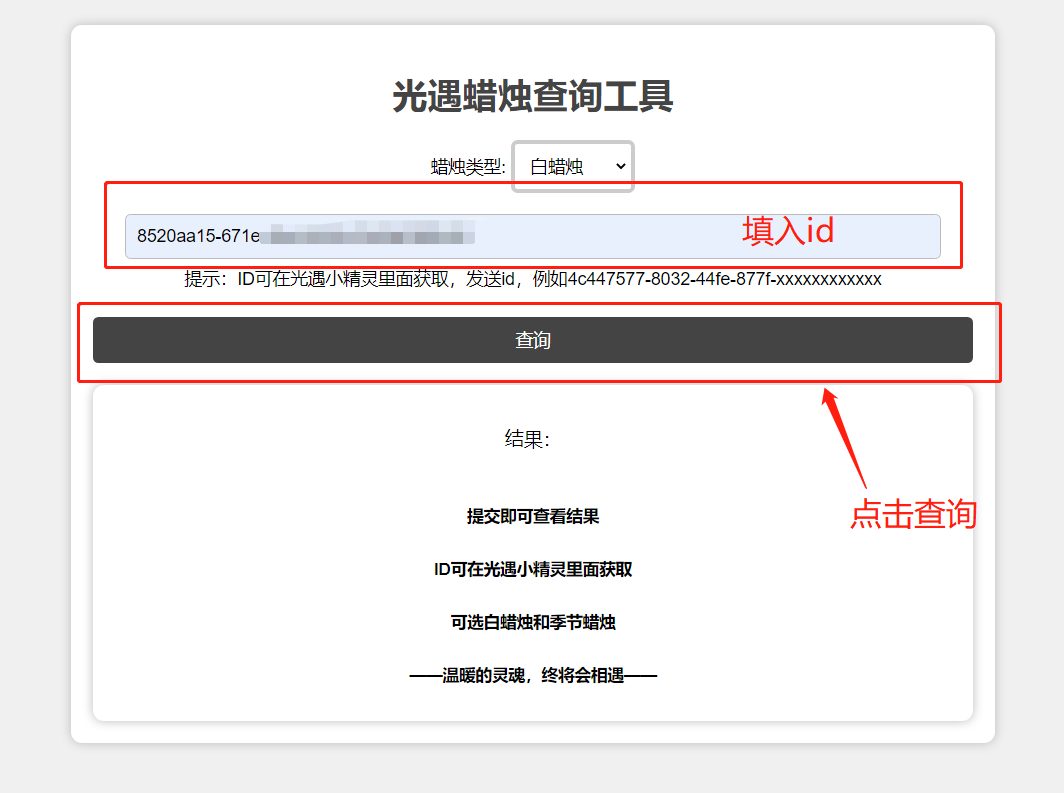The height and width of the screenshot is (793, 1064).
Task: Click the dark 查询 button
Action: 533,340
